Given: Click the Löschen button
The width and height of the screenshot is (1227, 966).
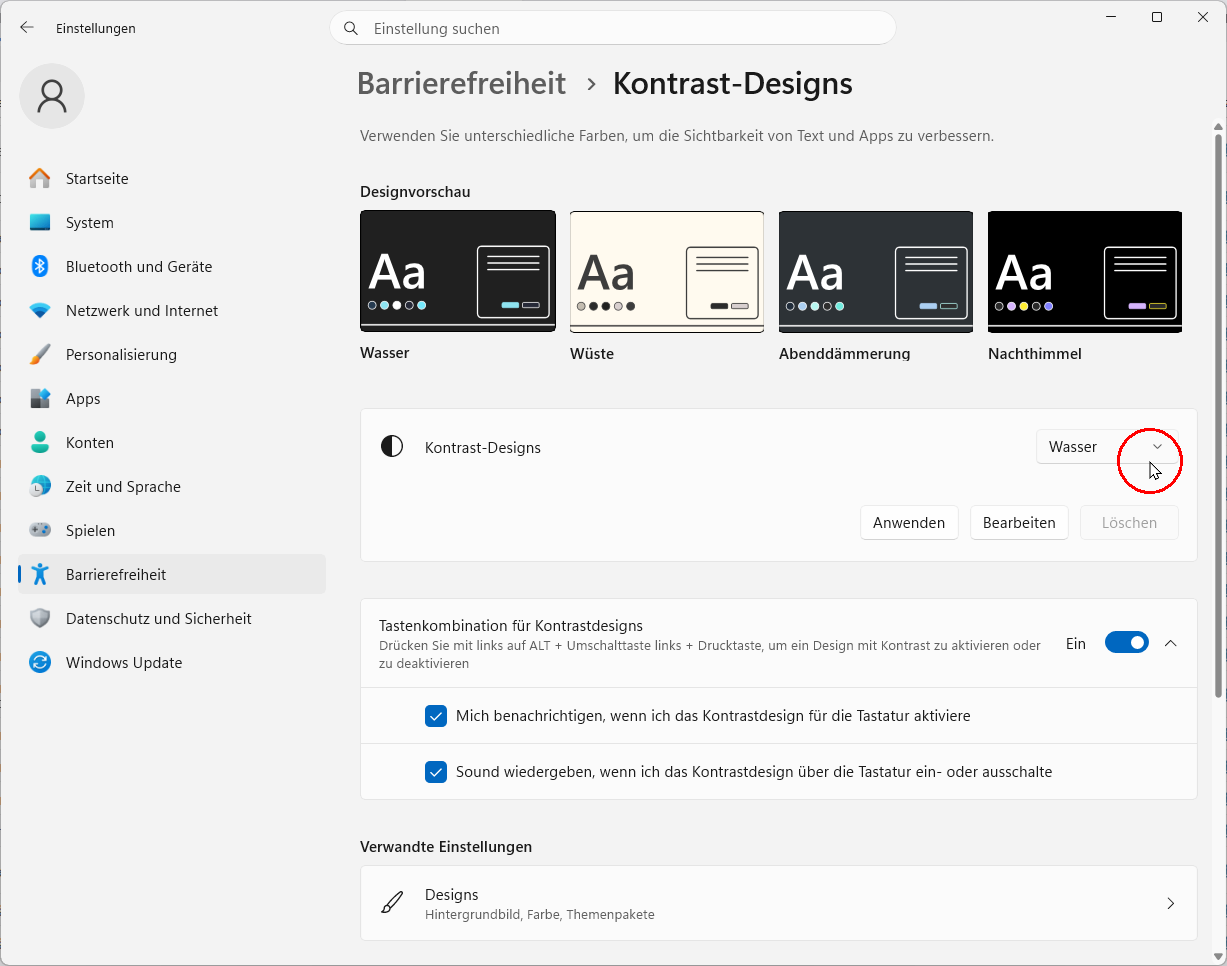Looking at the screenshot, I should coord(1129,523).
